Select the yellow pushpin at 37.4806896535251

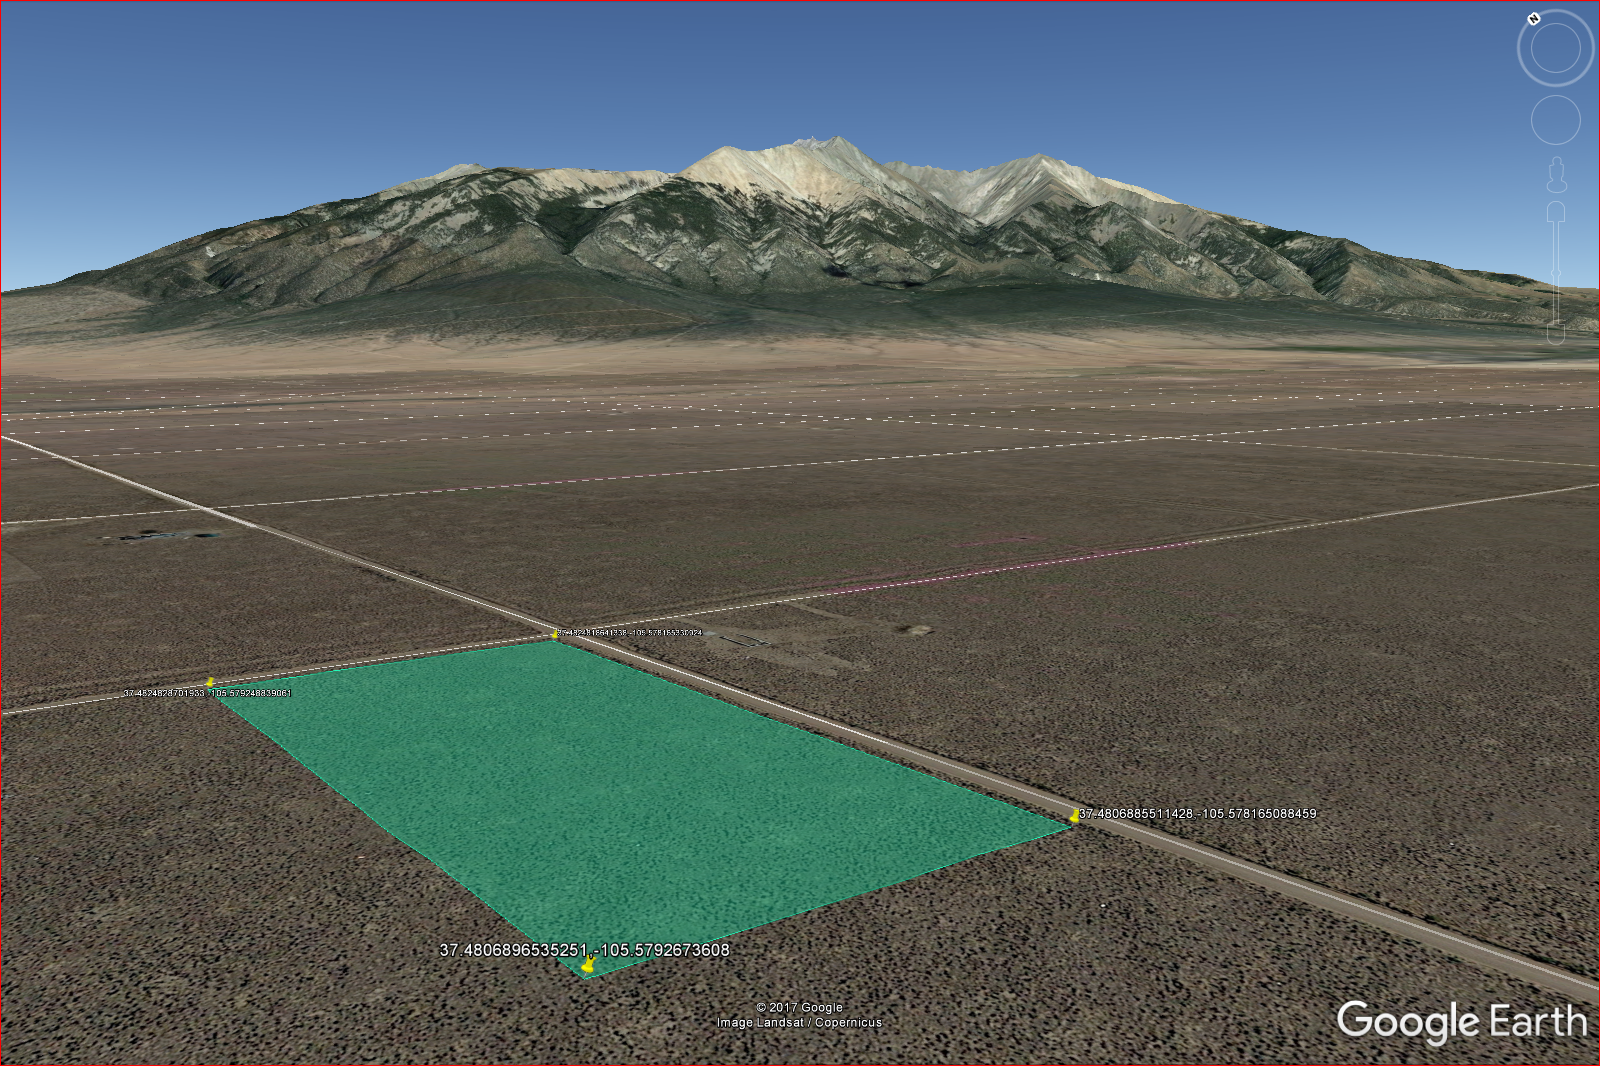(x=588, y=965)
